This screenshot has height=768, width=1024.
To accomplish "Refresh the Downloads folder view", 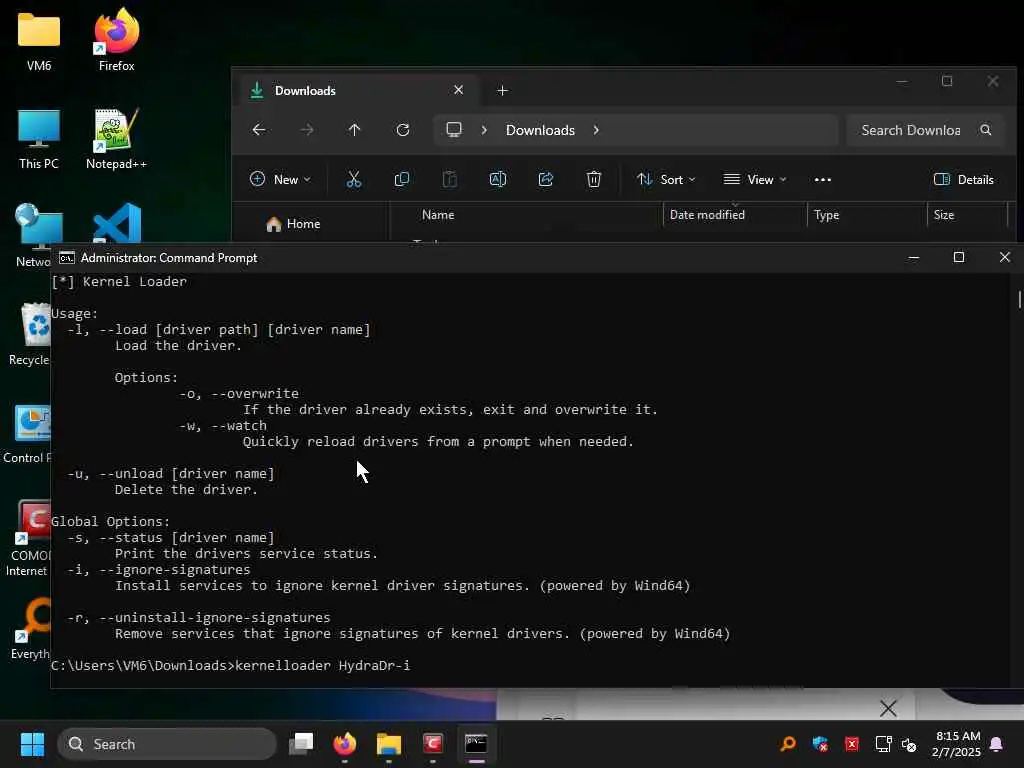I will point(403,130).
